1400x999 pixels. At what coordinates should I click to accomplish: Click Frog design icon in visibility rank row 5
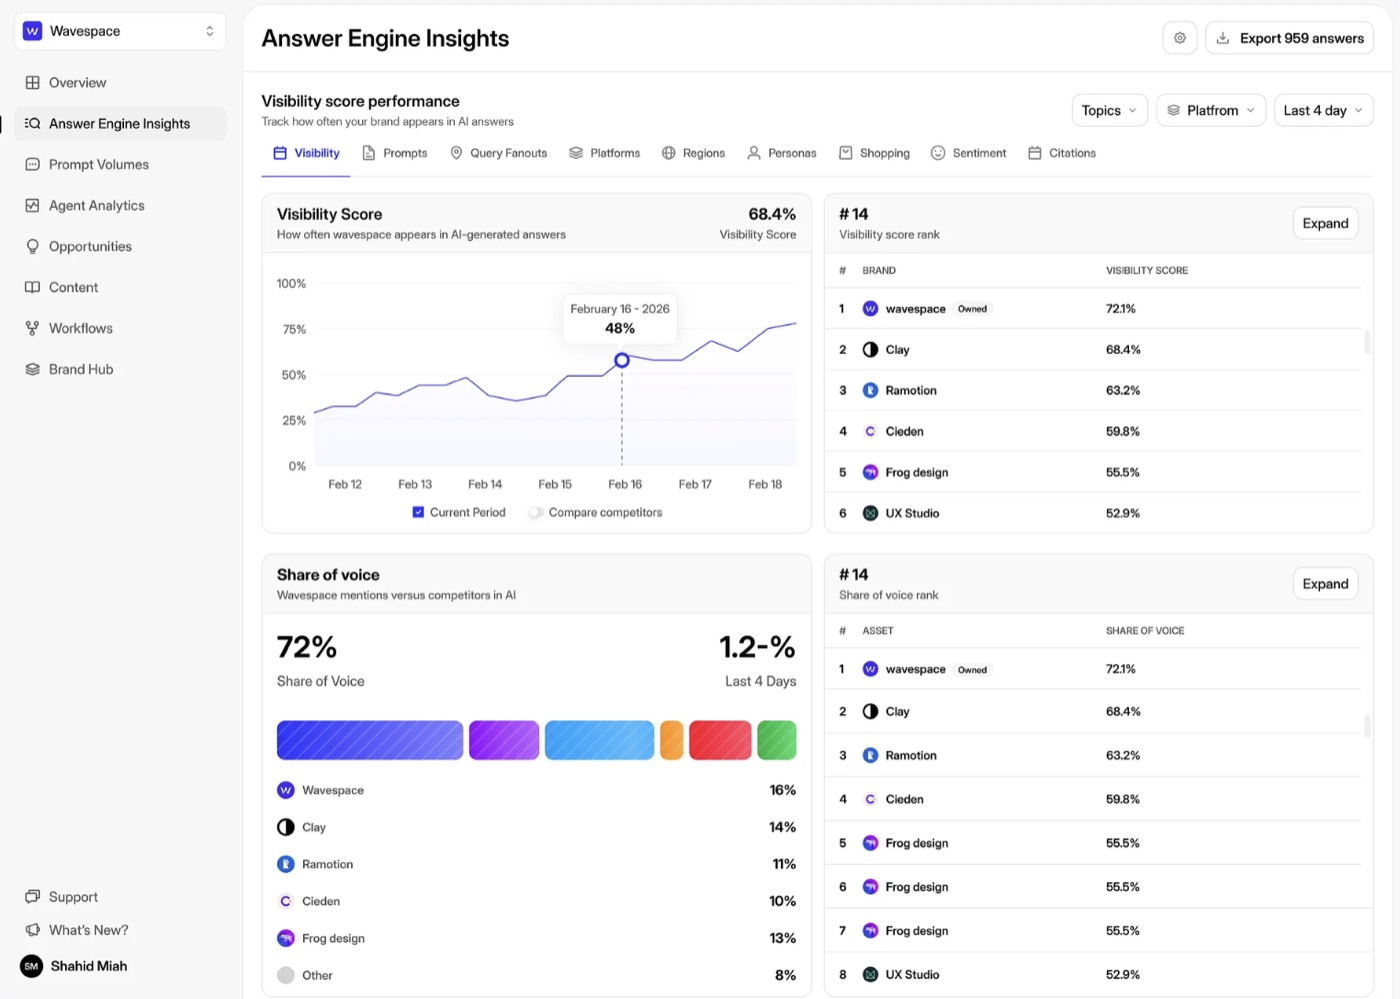tap(870, 473)
